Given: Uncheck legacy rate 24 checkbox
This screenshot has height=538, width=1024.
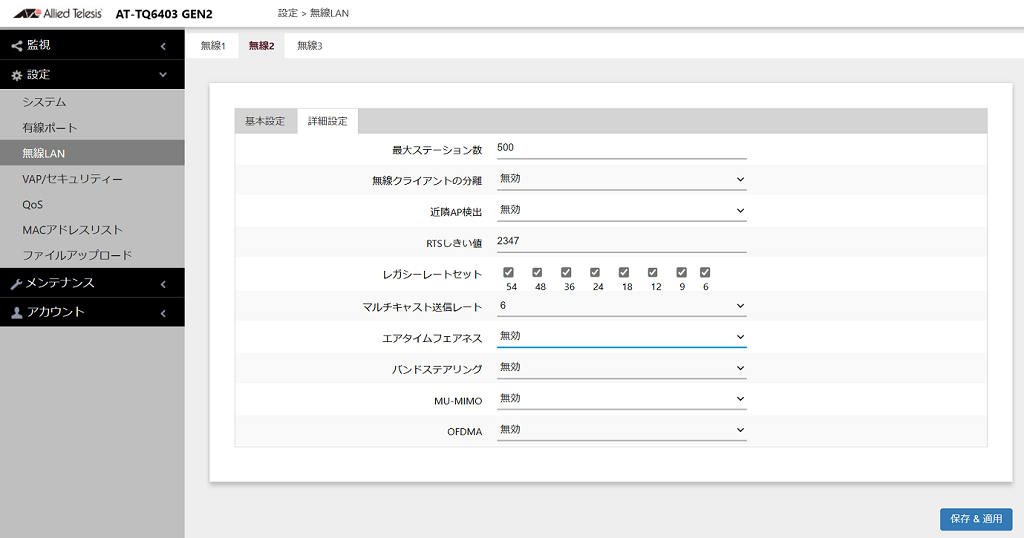Looking at the screenshot, I should pyautogui.click(x=595, y=272).
